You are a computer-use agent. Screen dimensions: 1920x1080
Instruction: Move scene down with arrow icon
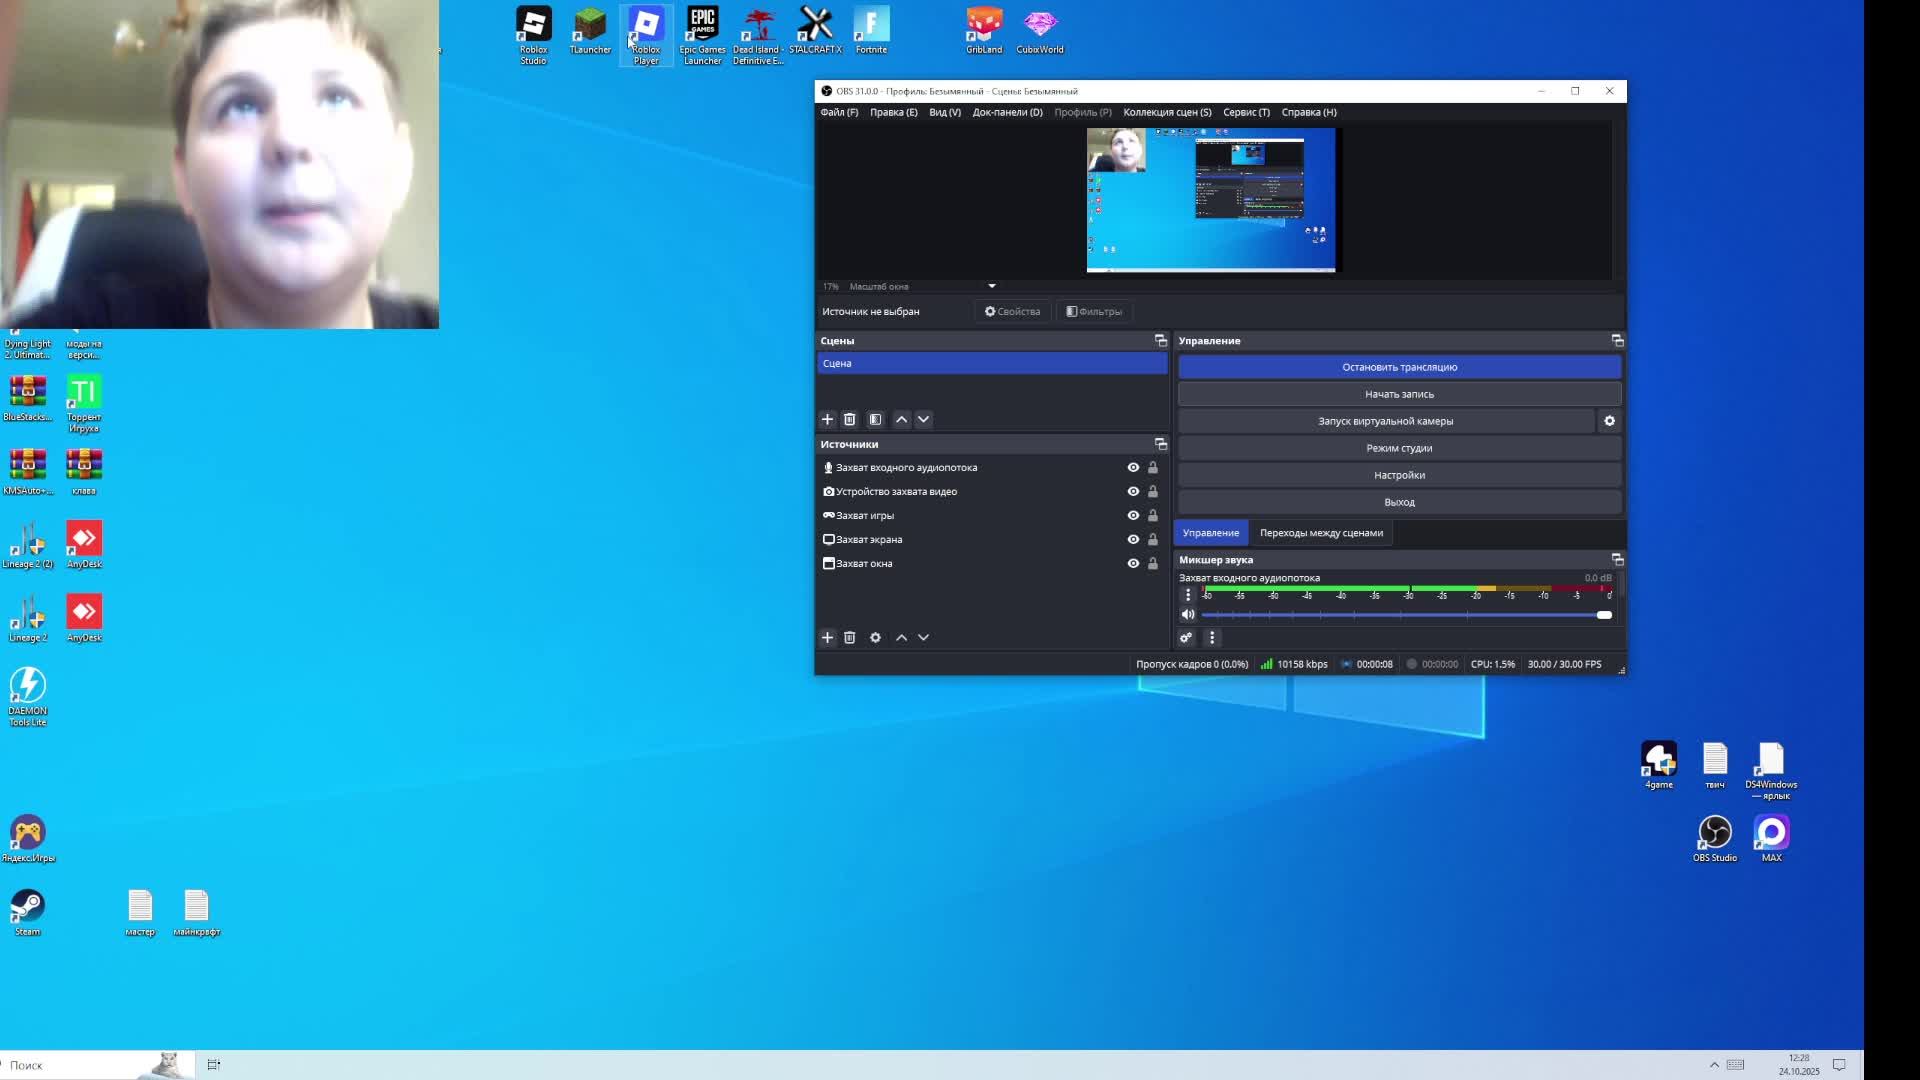pos(924,420)
